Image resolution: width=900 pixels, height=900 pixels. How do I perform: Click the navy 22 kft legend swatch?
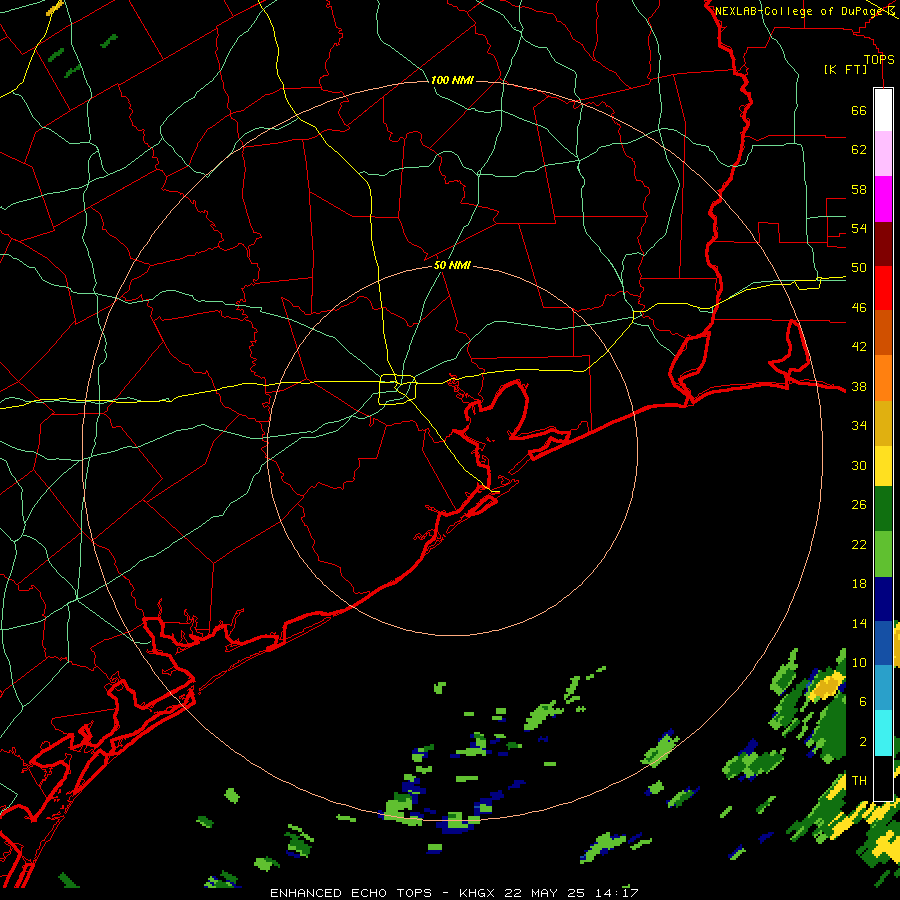coord(883,599)
